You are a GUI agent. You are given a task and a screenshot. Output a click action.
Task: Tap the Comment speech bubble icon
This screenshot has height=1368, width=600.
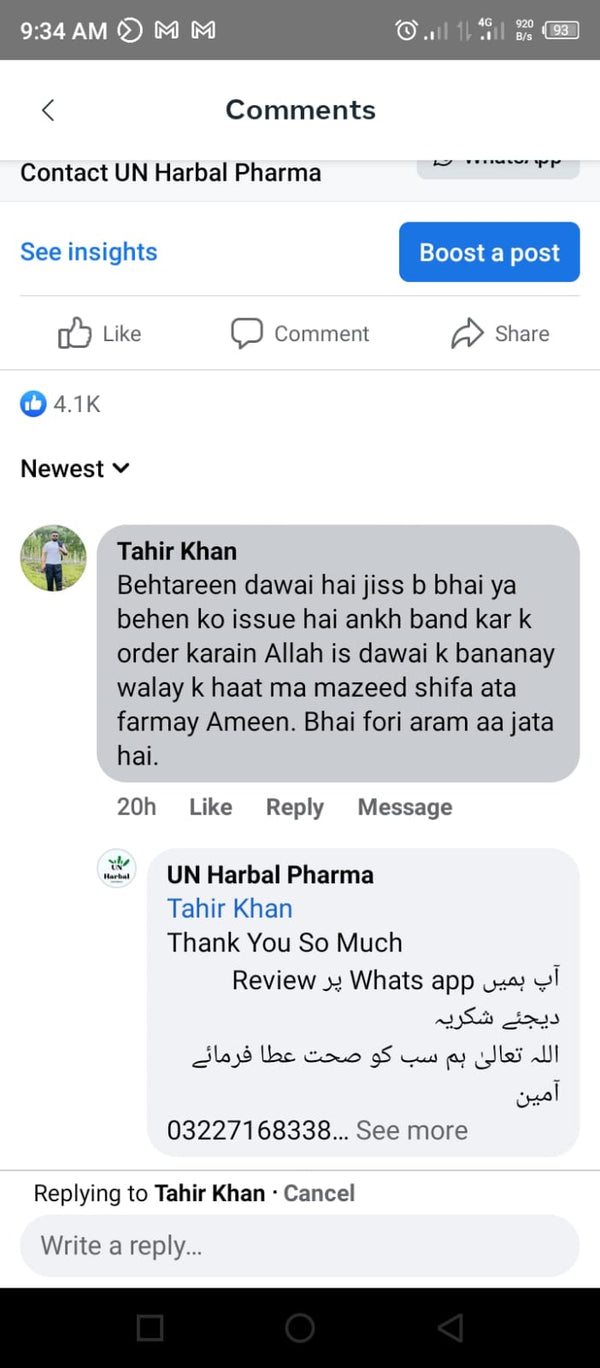[247, 333]
